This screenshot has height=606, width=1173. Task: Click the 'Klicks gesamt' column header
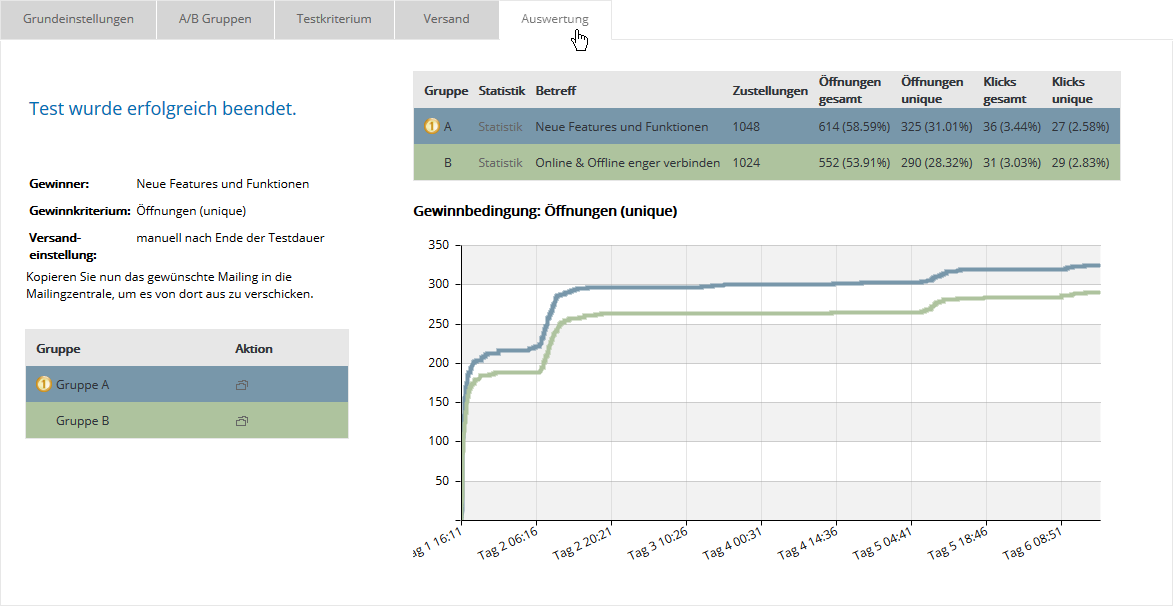click(1006, 91)
